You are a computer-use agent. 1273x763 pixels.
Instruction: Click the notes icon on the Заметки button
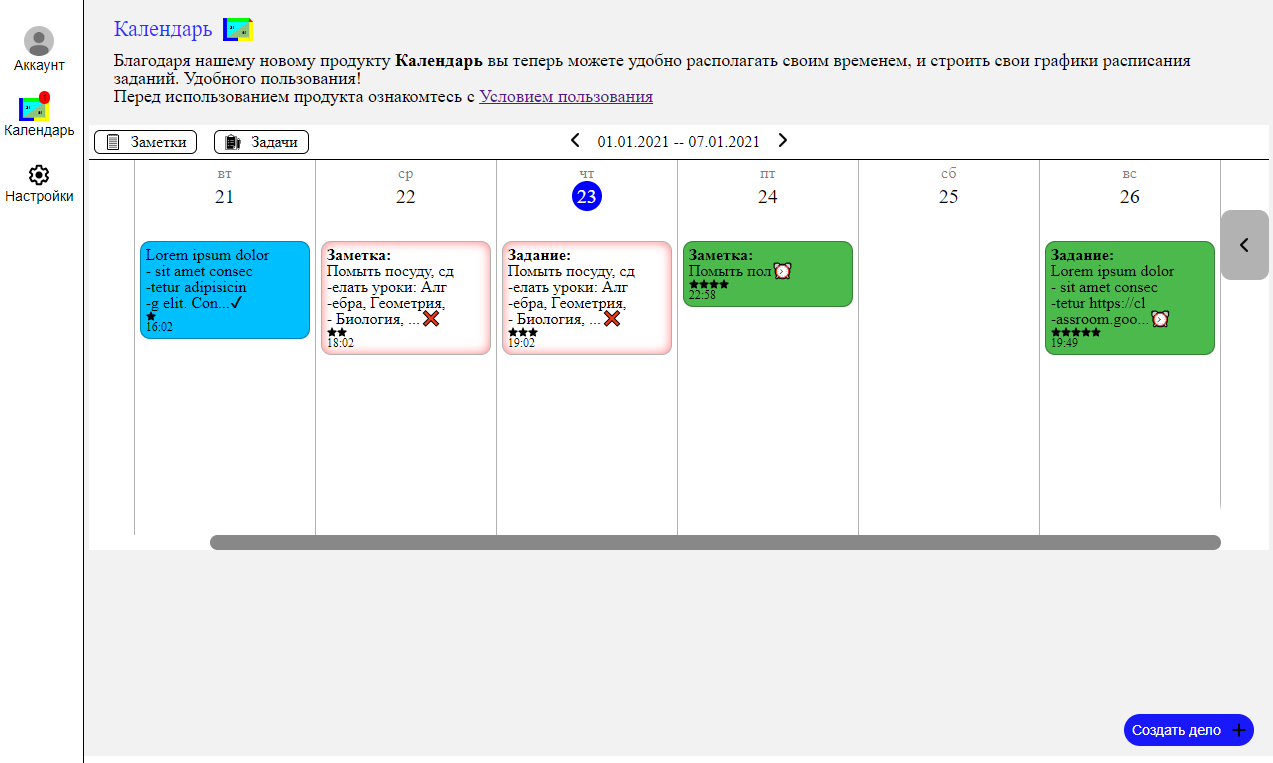pyautogui.click(x=113, y=142)
